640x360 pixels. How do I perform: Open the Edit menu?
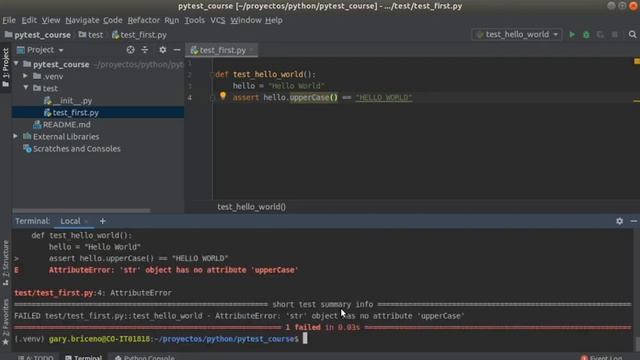pyautogui.click(x=29, y=20)
